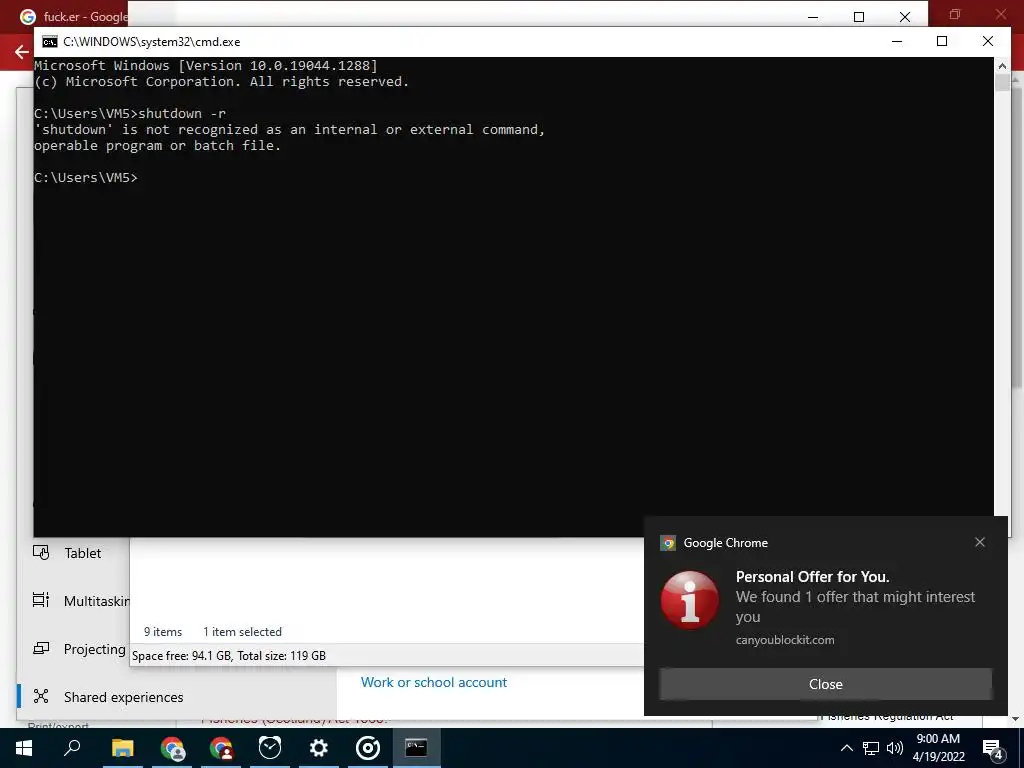Screen dimensions: 1024x768
Task: Select the Chrome tab with Google favicon
Action: coord(73,16)
